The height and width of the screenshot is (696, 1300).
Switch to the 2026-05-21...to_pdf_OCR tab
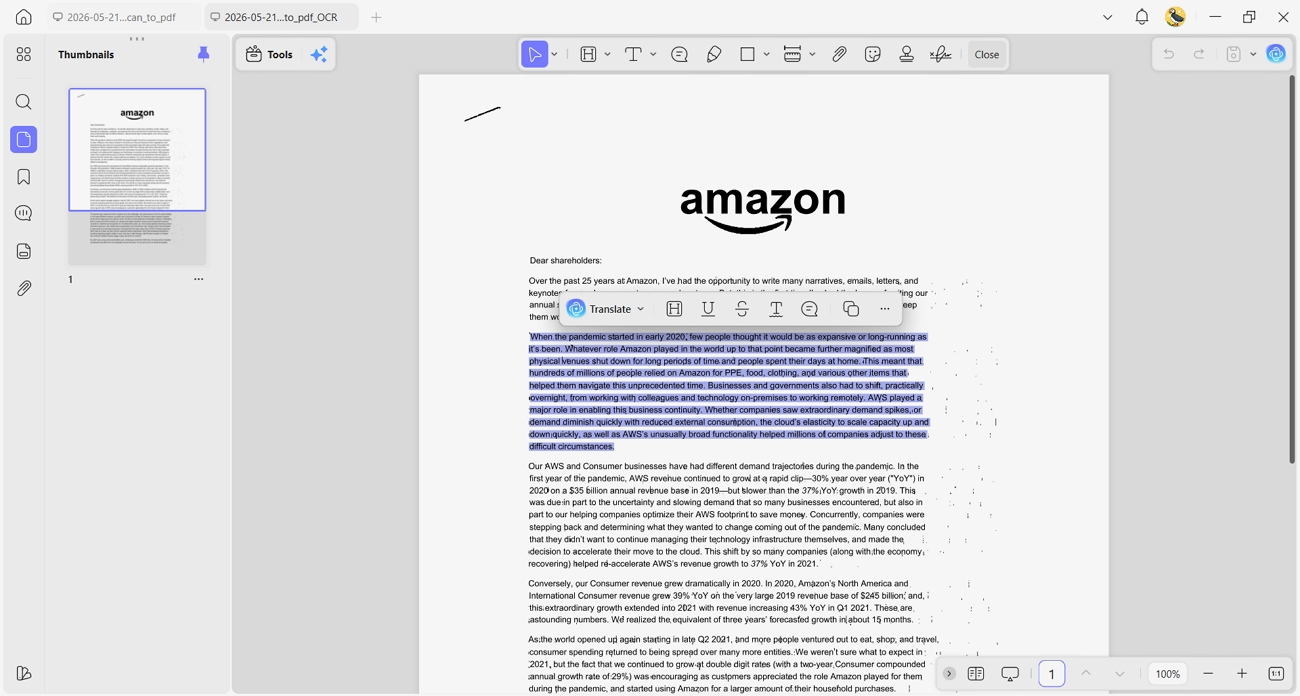[x=281, y=17]
